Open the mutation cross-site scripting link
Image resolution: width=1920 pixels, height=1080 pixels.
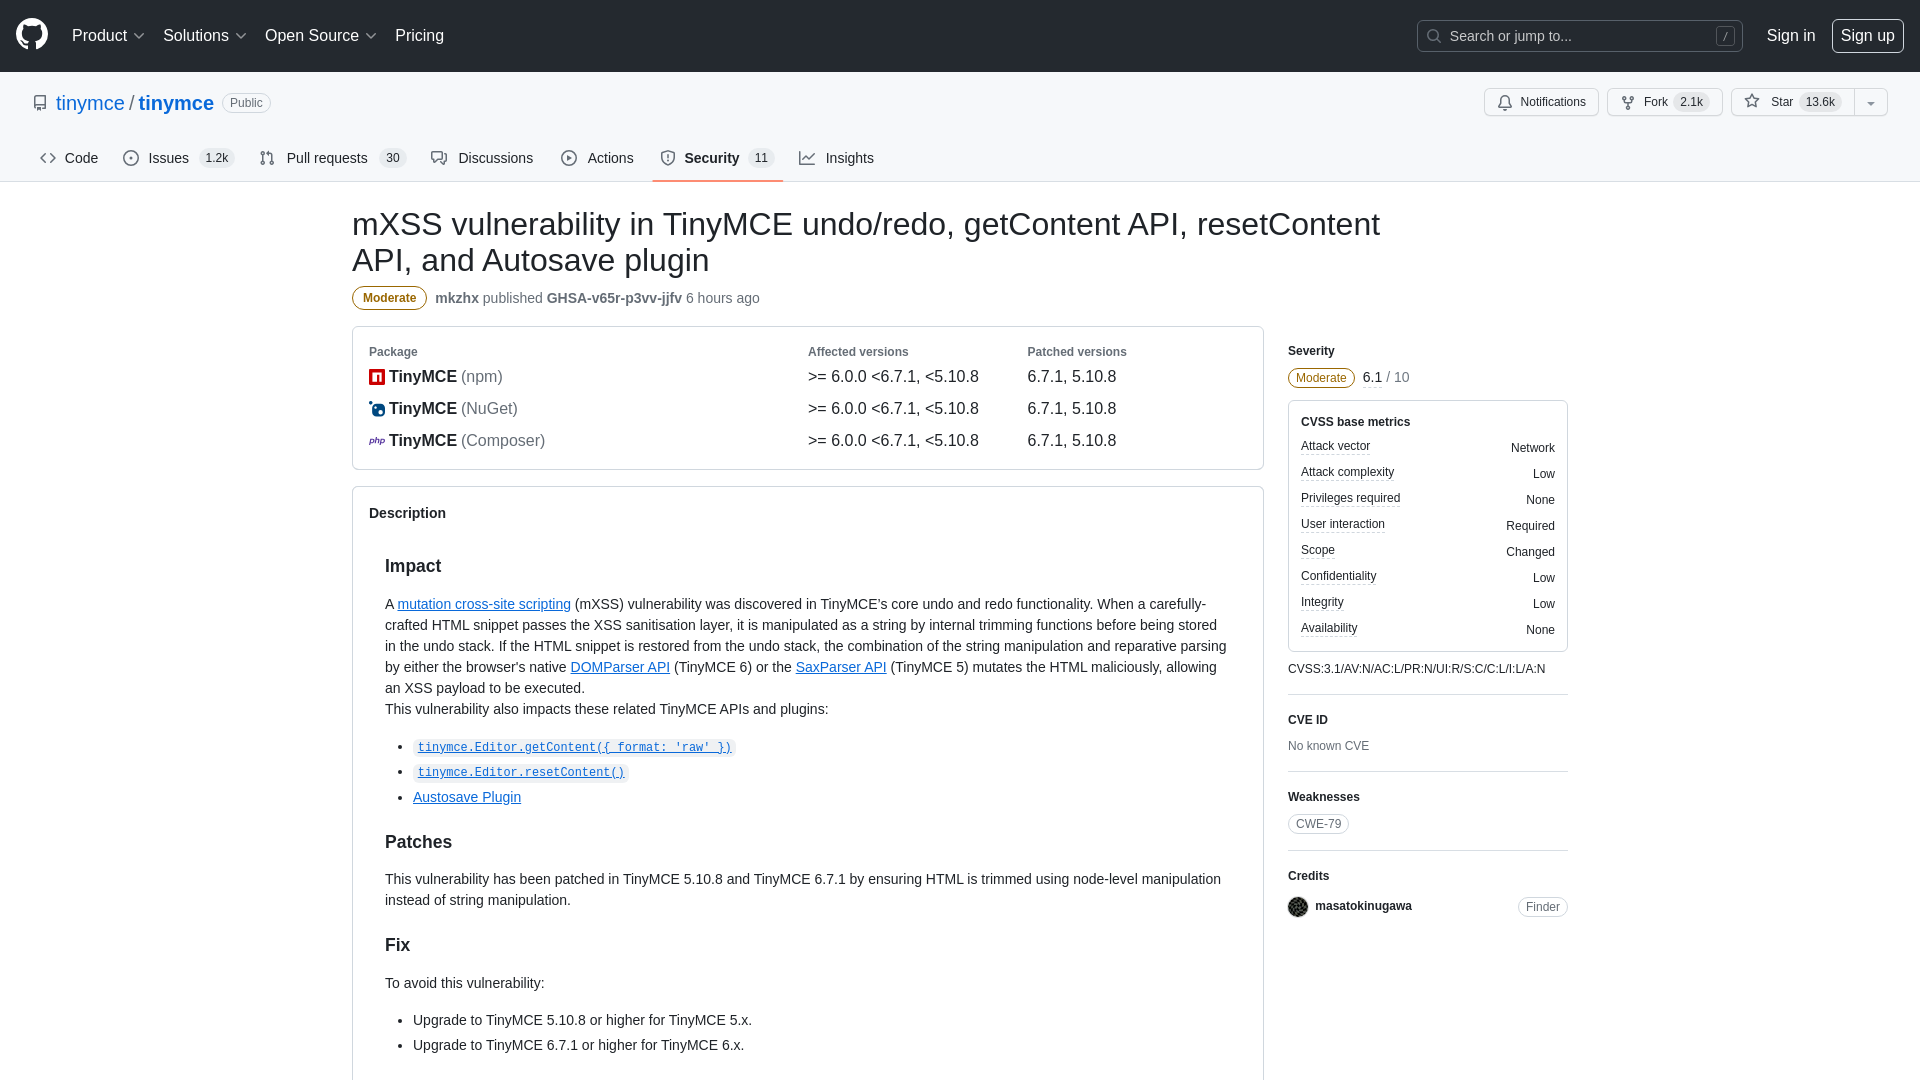pos(484,604)
